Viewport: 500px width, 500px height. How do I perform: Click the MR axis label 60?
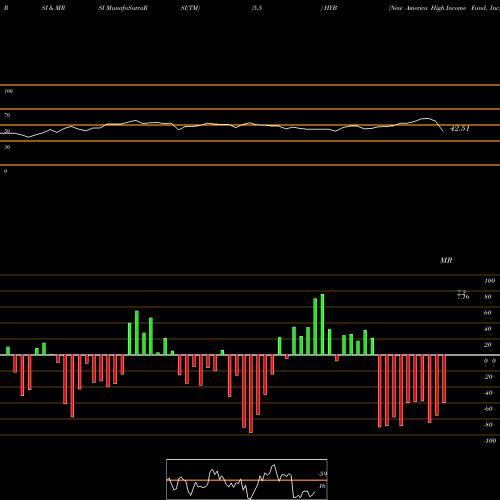pos(488,313)
